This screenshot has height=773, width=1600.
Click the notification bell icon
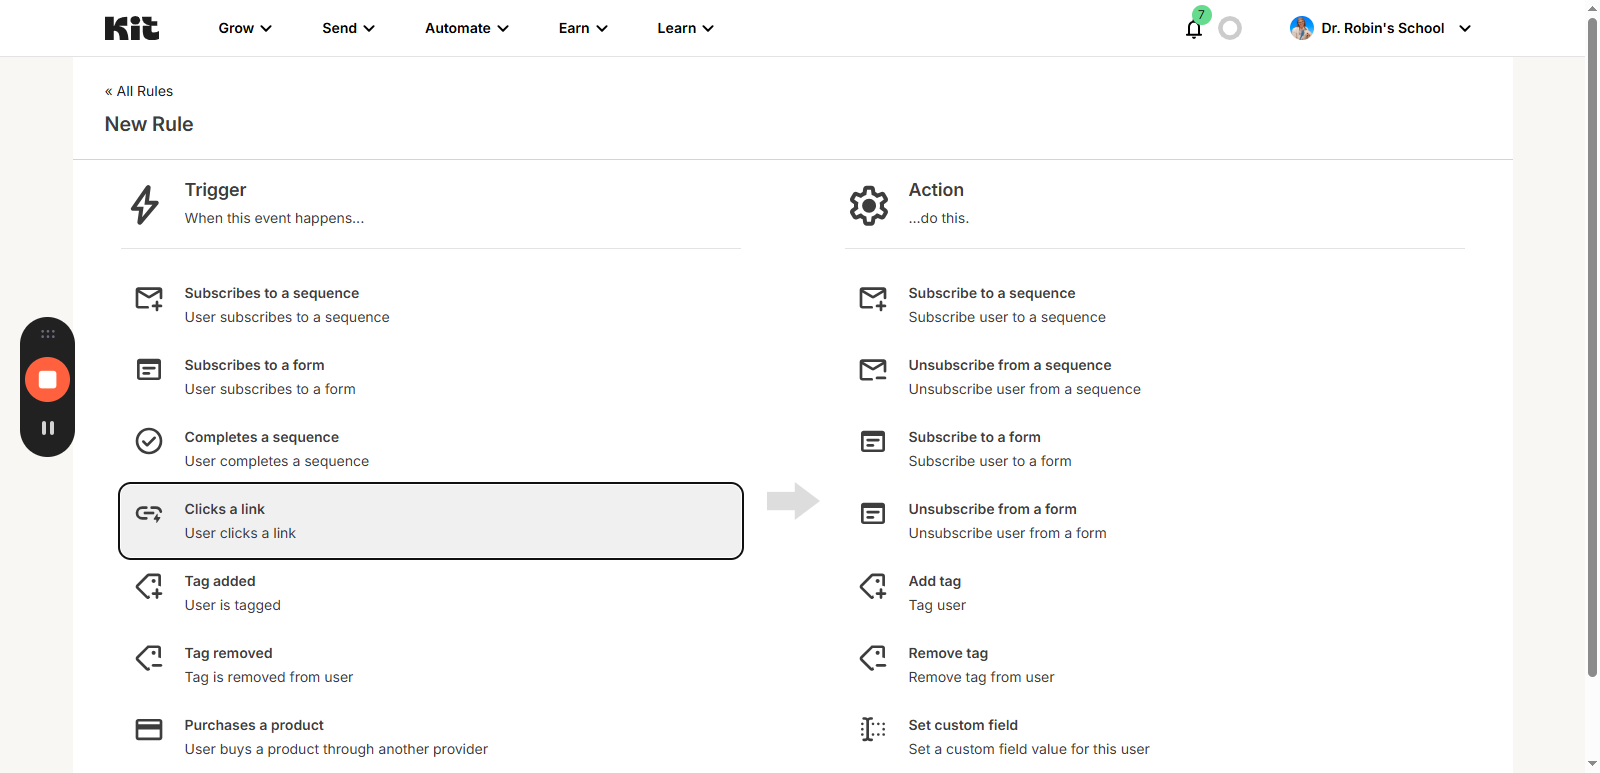[1193, 29]
